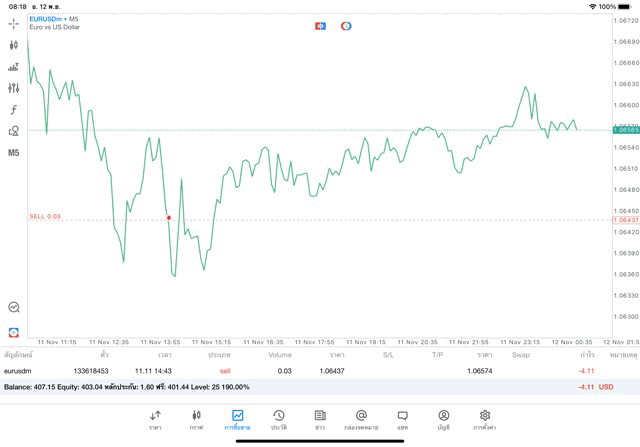Open the Chat bubble tab

click(402, 419)
